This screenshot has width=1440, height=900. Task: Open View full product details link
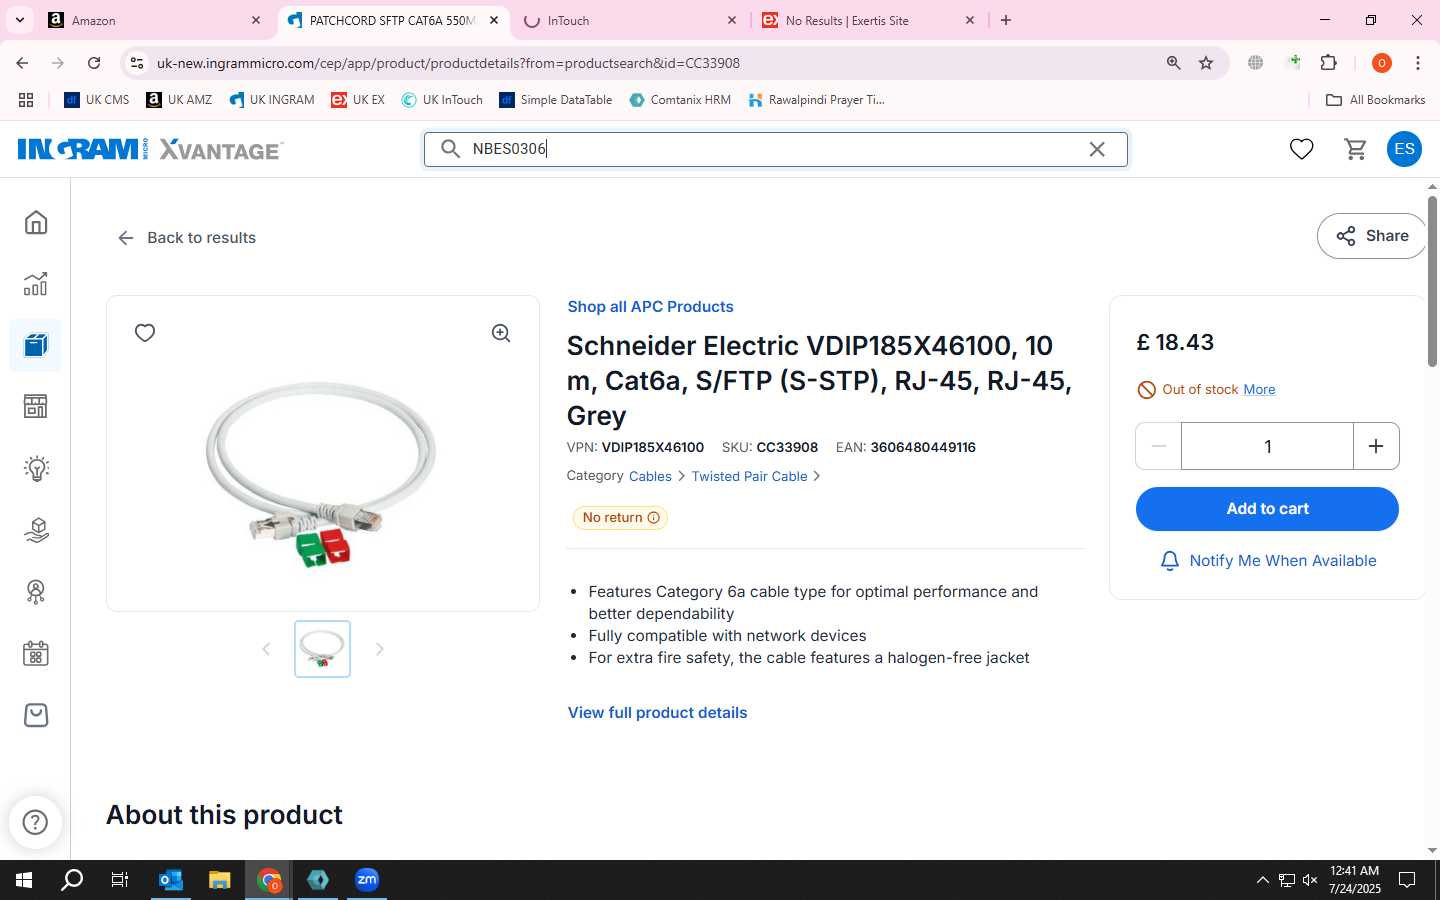click(x=658, y=713)
